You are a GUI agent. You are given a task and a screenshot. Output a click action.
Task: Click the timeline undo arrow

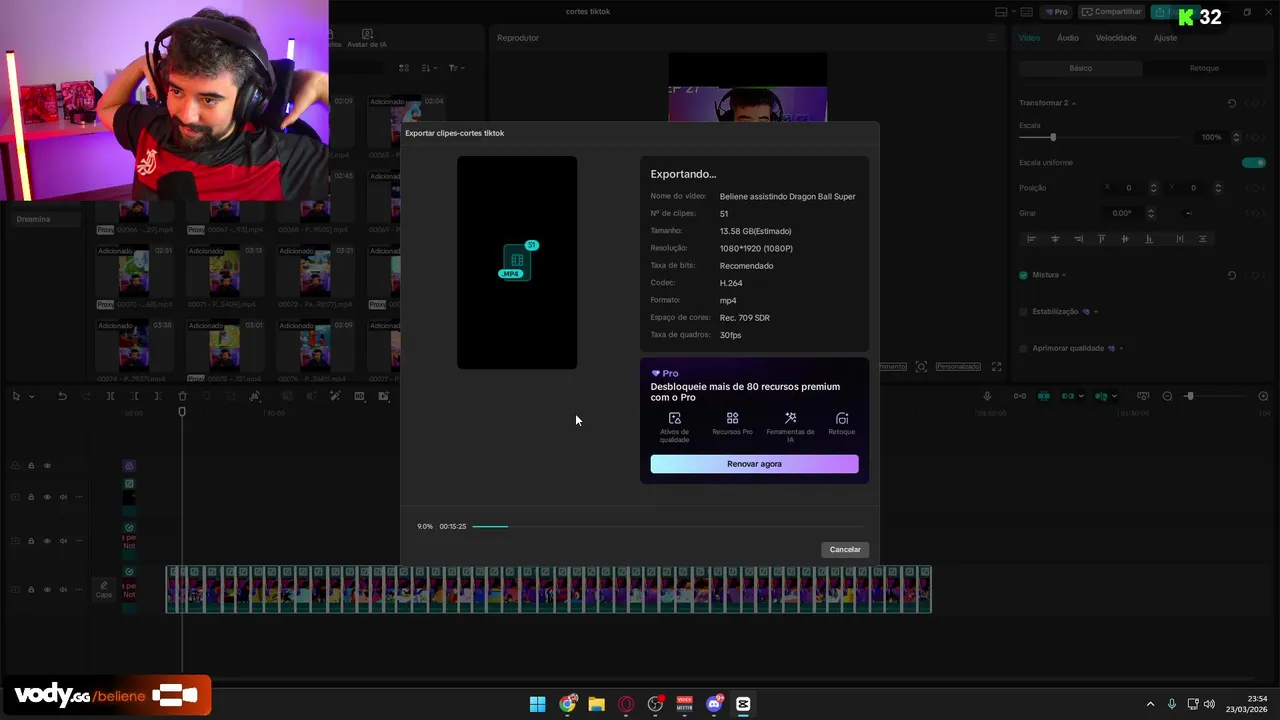pyautogui.click(x=62, y=397)
